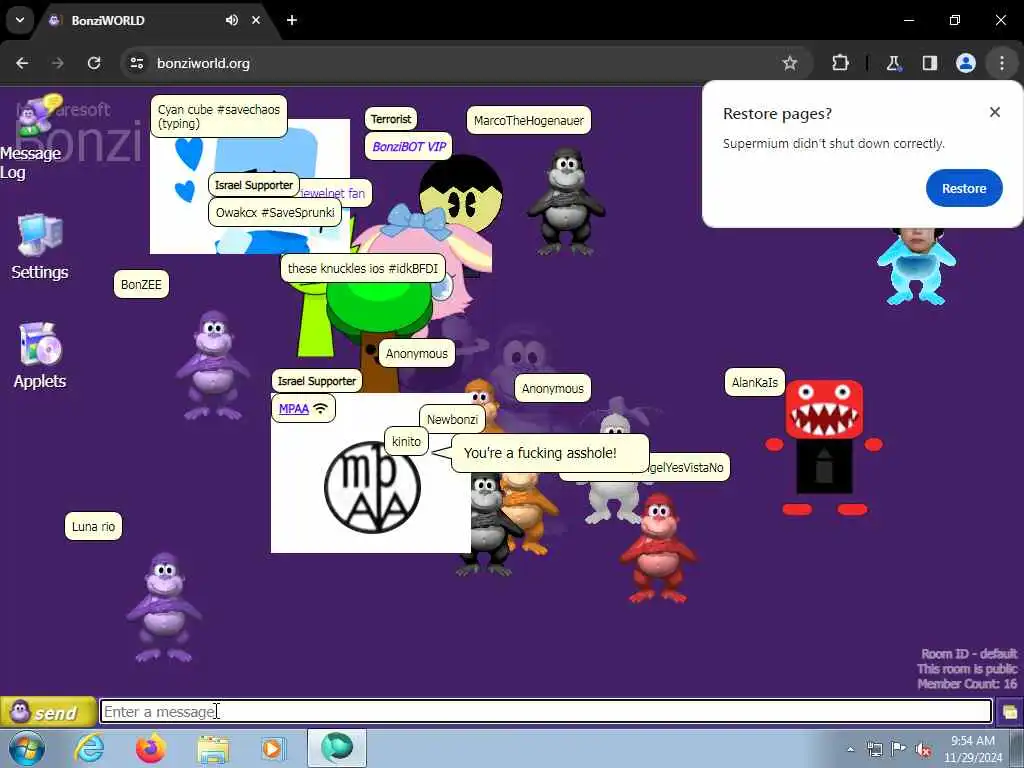Click the BonZEE purple Bonzi character
This screenshot has height=768, width=1024.
coord(213,365)
